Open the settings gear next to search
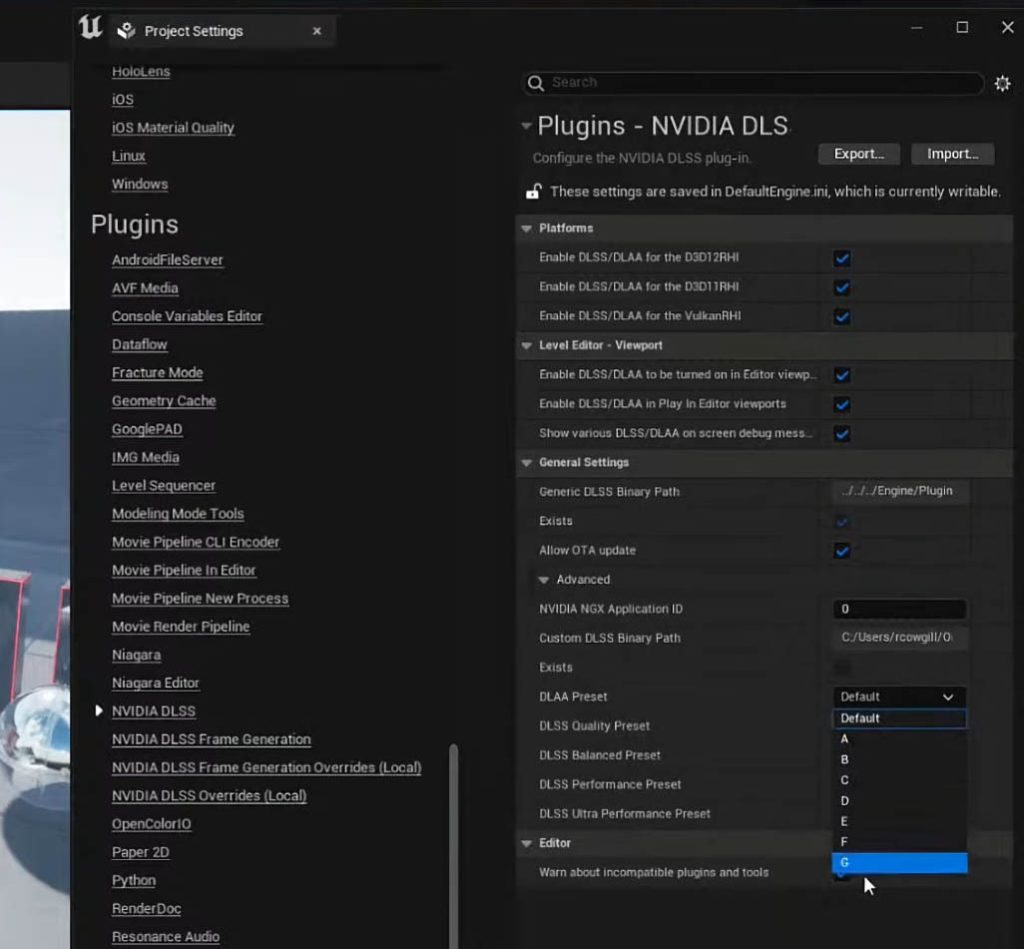This screenshot has width=1024, height=949. pyautogui.click(x=1002, y=83)
